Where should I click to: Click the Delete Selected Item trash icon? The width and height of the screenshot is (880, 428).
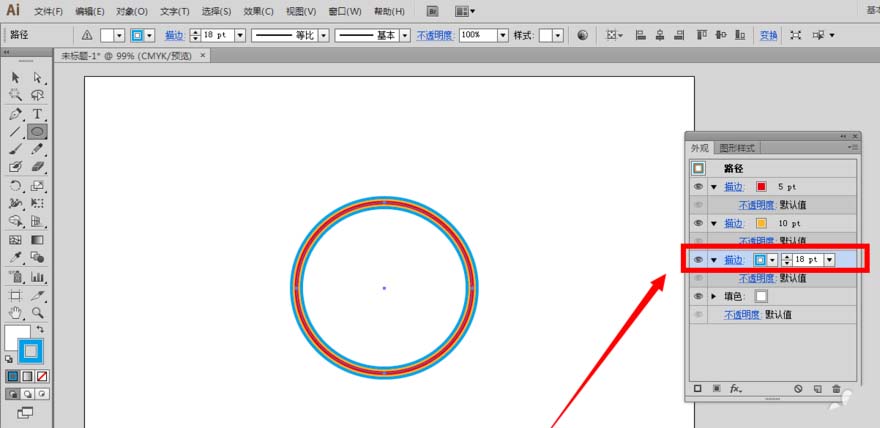[x=836, y=388]
